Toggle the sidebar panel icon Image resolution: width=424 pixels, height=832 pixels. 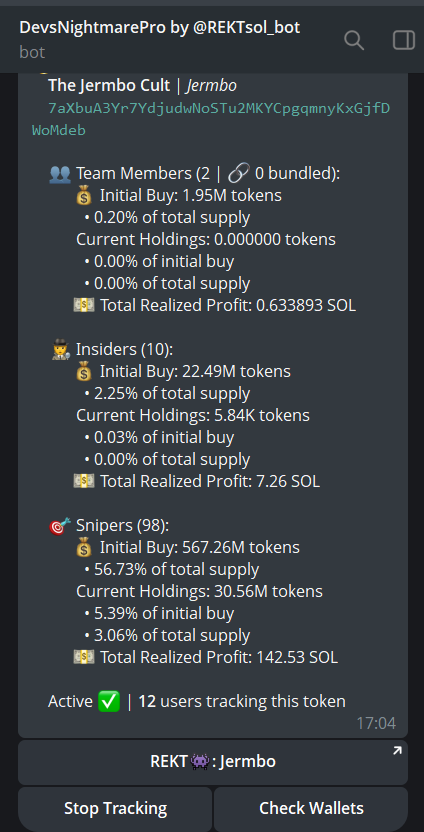(403, 40)
